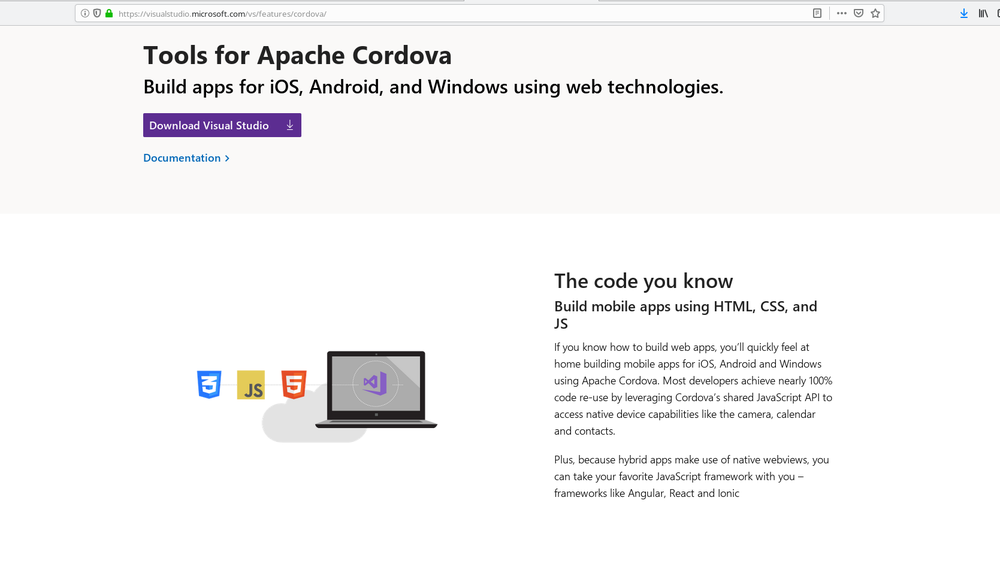This screenshot has height=561, width=1000.
Task: Click the site information icon in address bar
Action: 85,13
